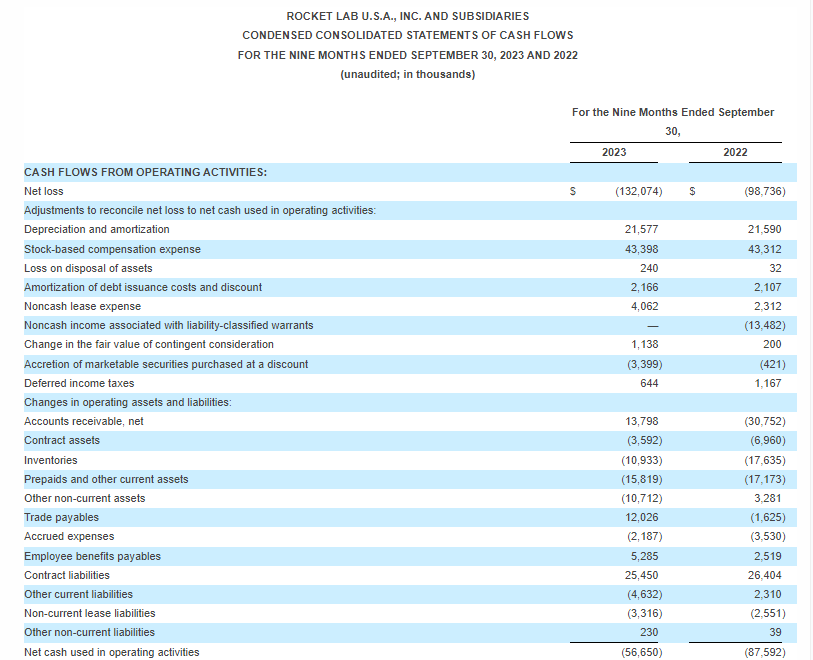Click the 'Depreciation and amortization' row label
The image size is (813, 660).
[97, 229]
